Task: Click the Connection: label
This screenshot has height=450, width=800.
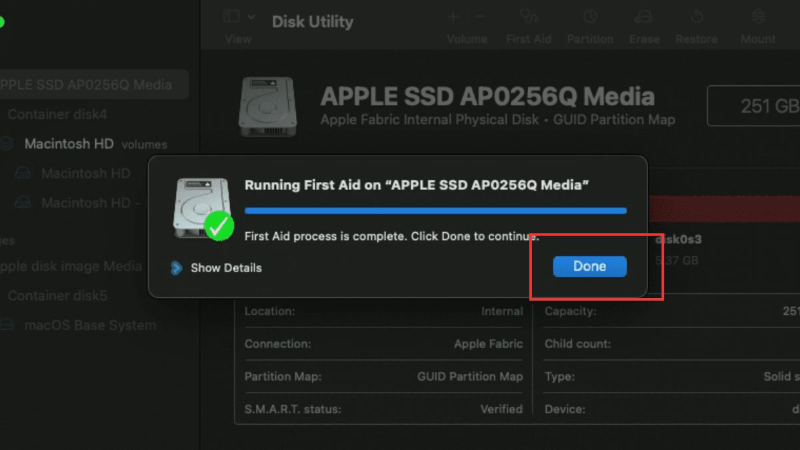Action: tap(278, 344)
